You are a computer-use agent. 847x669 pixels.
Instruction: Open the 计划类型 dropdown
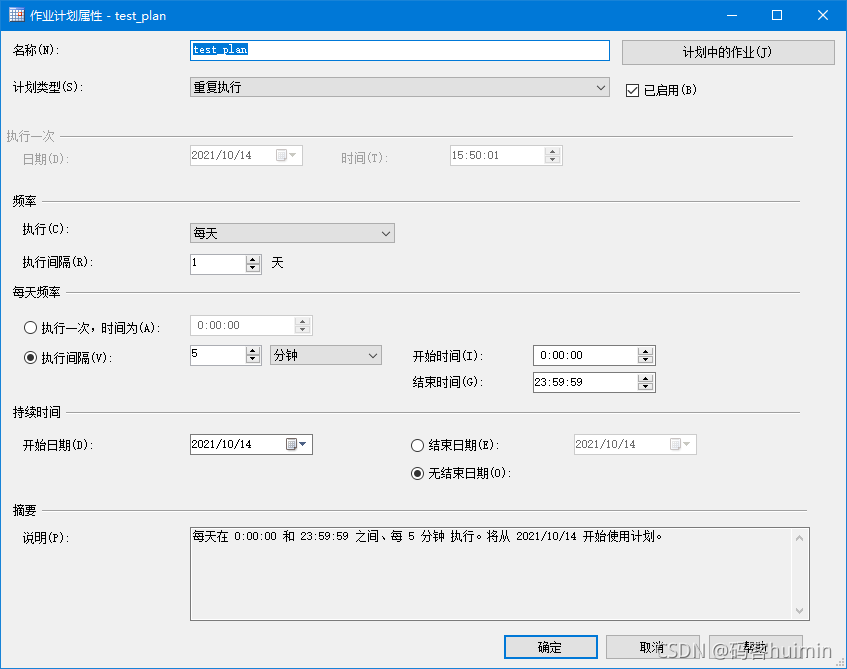point(400,88)
